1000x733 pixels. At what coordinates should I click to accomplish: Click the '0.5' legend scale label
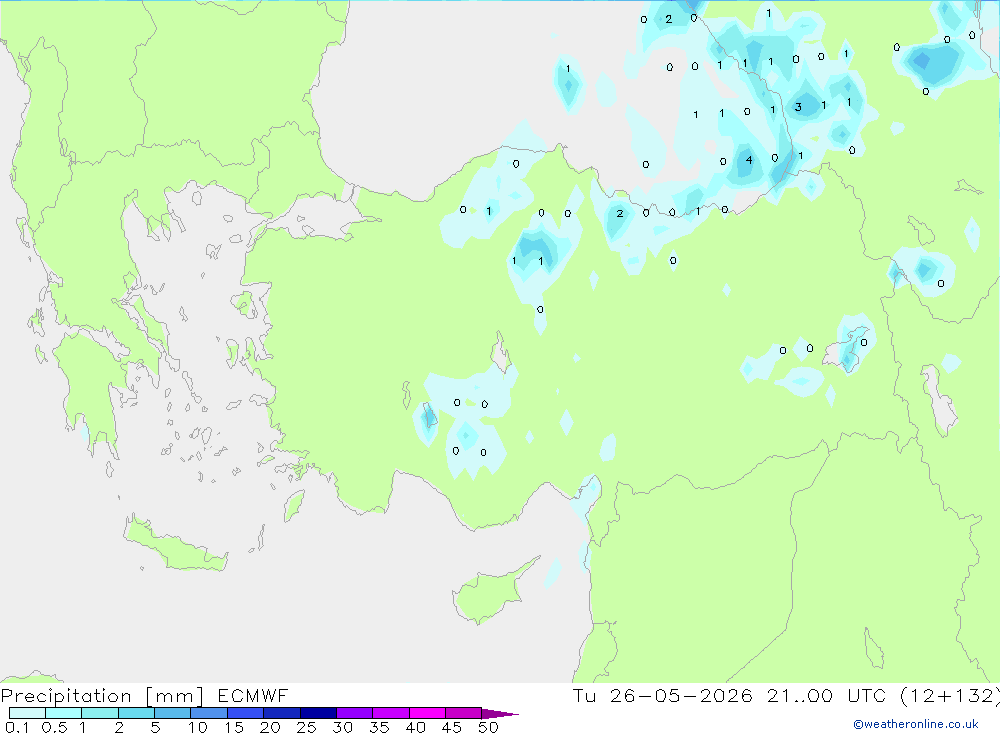click(54, 727)
